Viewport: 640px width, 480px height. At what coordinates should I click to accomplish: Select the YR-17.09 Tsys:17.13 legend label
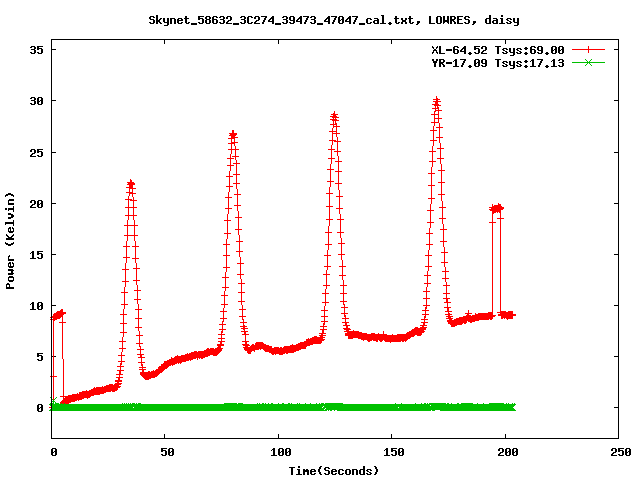pyautogui.click(x=498, y=63)
